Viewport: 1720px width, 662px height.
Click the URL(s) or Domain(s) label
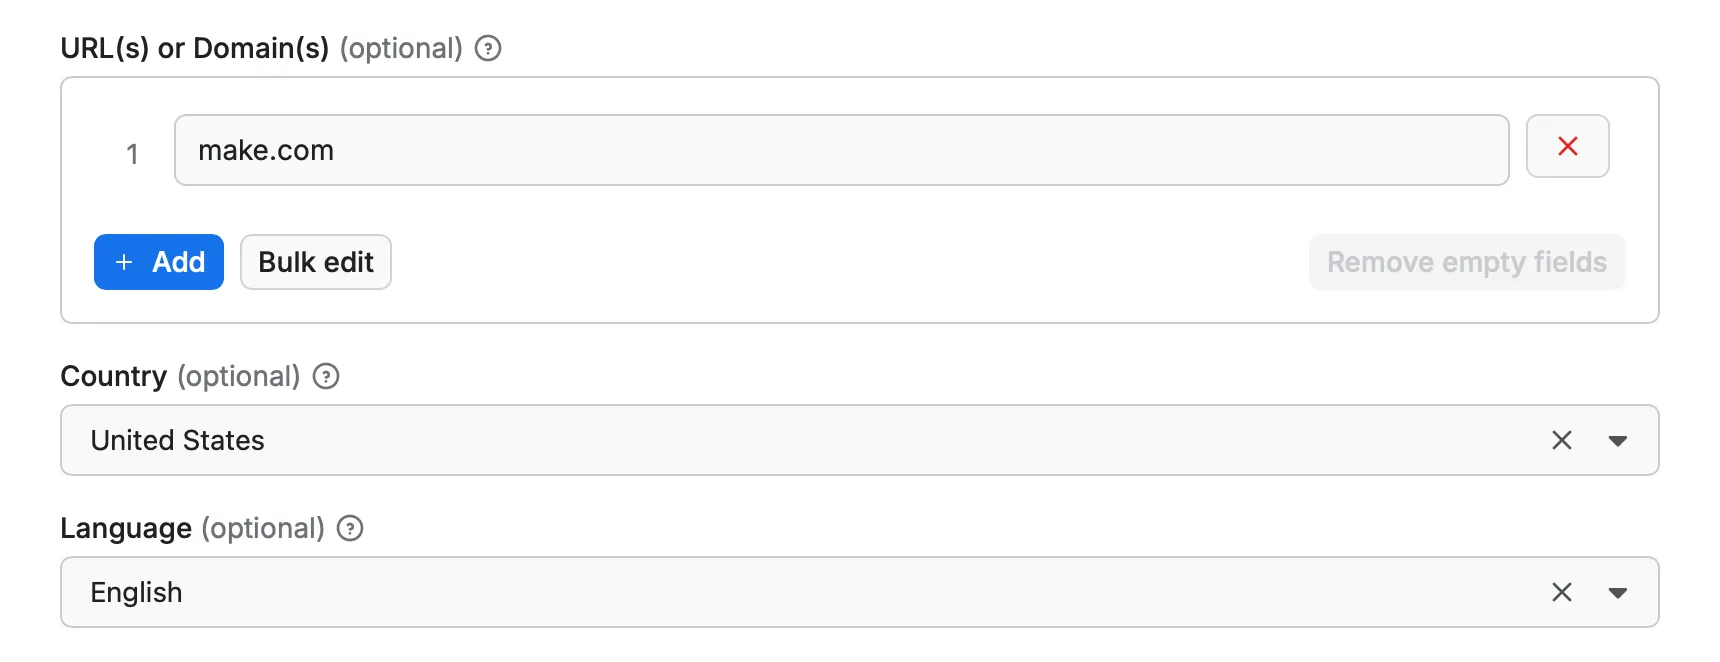click(194, 48)
